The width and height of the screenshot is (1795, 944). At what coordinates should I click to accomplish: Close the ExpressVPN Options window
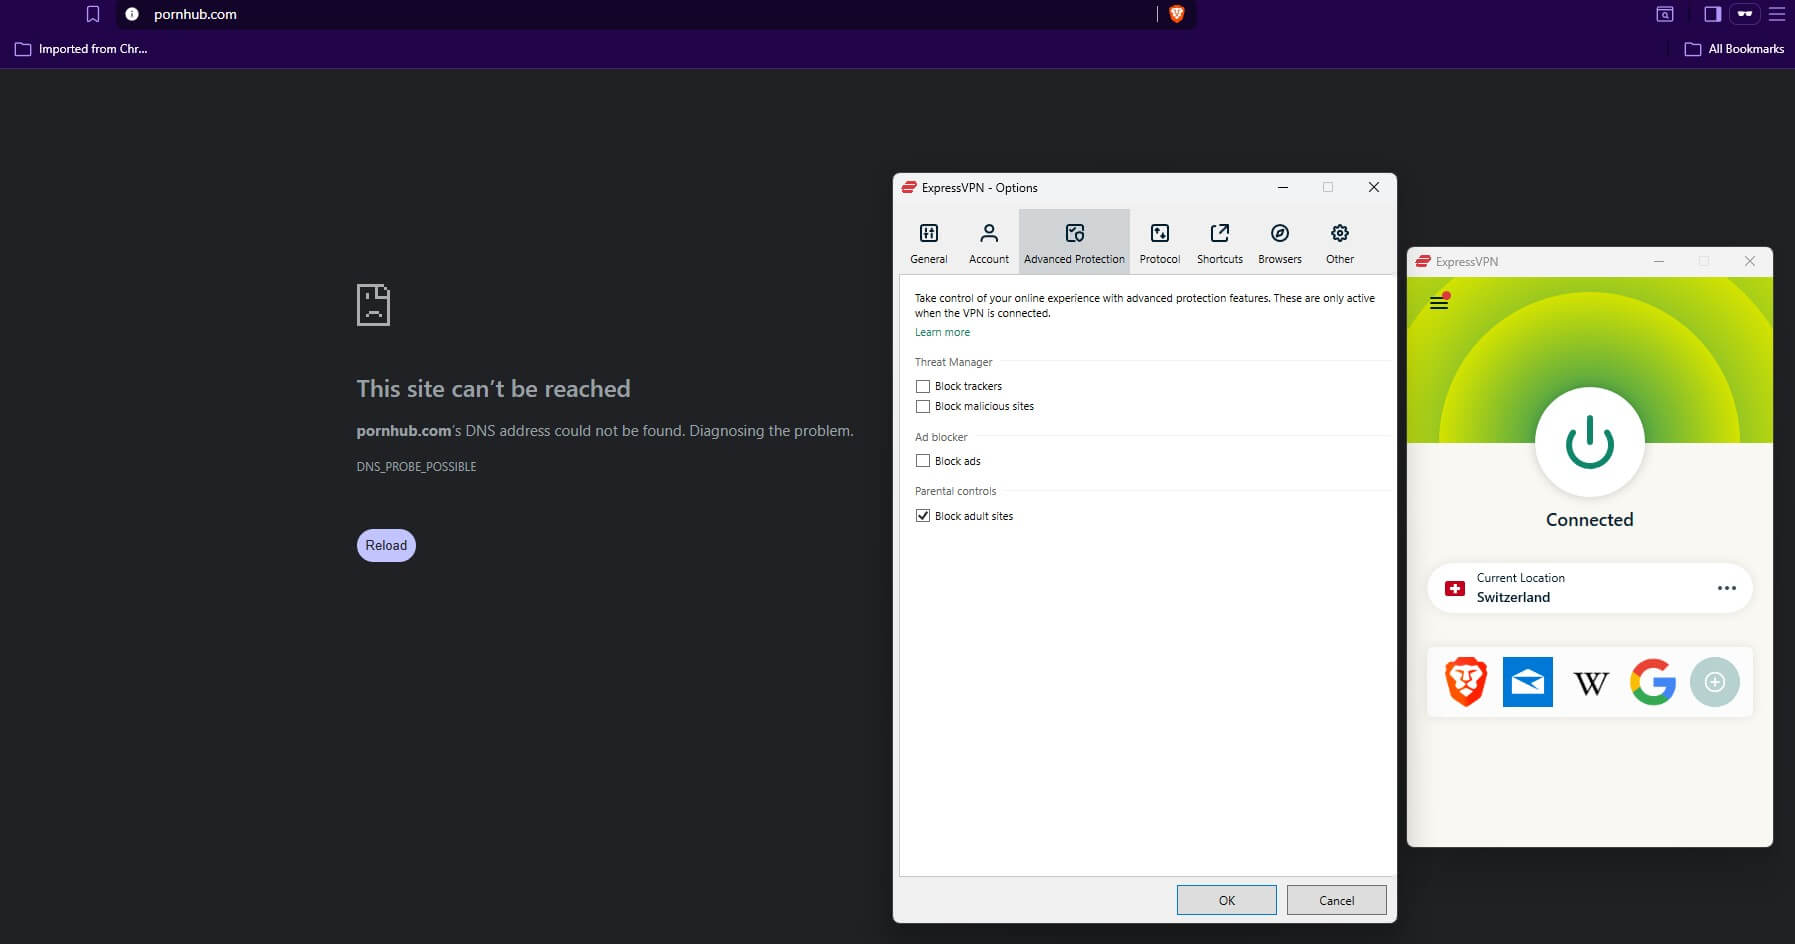click(x=1374, y=187)
